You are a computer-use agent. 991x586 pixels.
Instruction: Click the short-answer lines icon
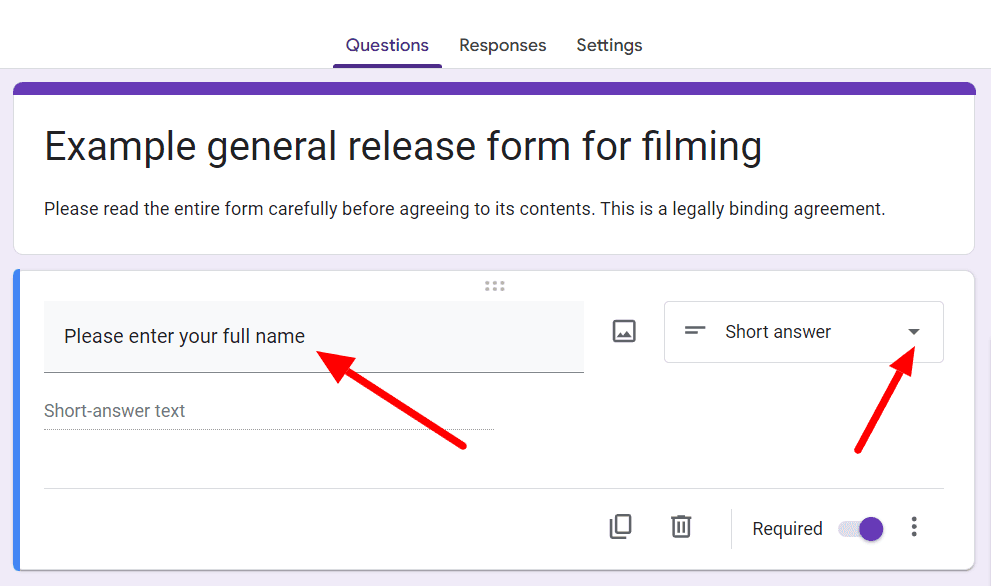coord(695,331)
